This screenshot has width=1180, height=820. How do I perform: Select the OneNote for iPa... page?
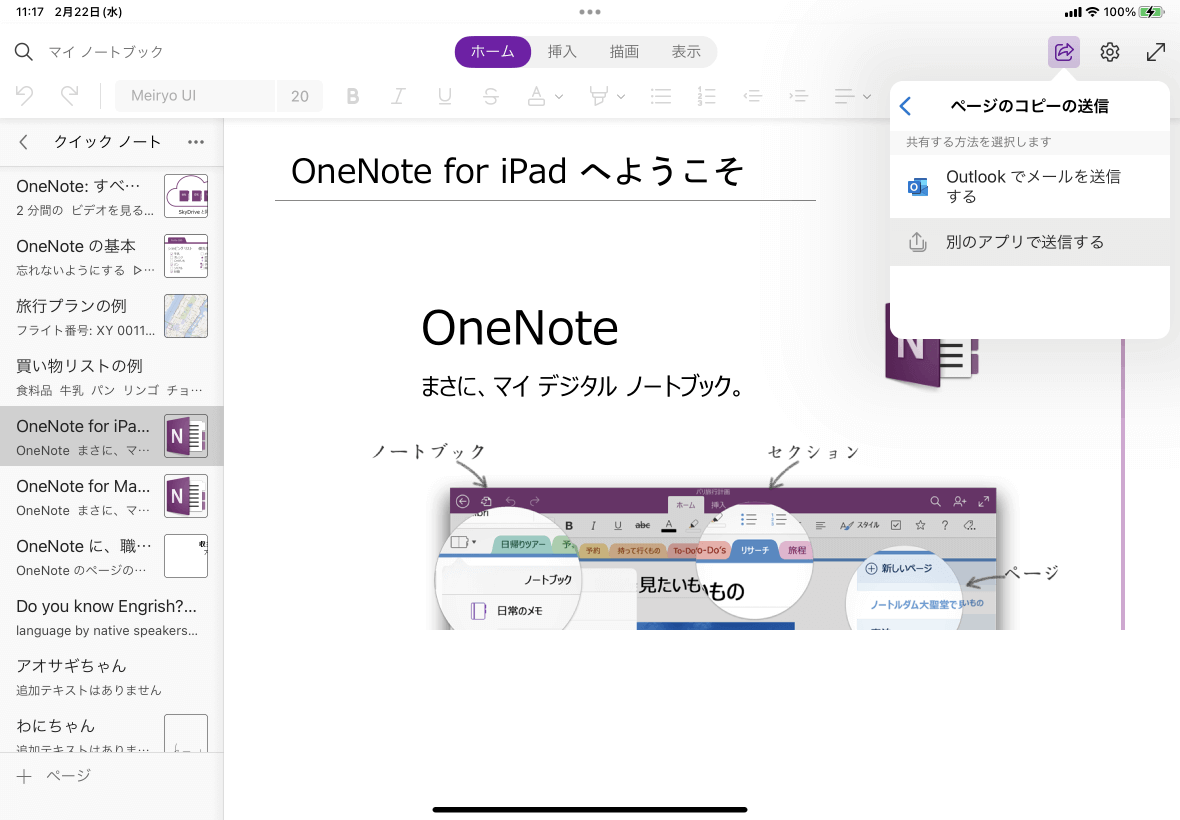pos(111,436)
